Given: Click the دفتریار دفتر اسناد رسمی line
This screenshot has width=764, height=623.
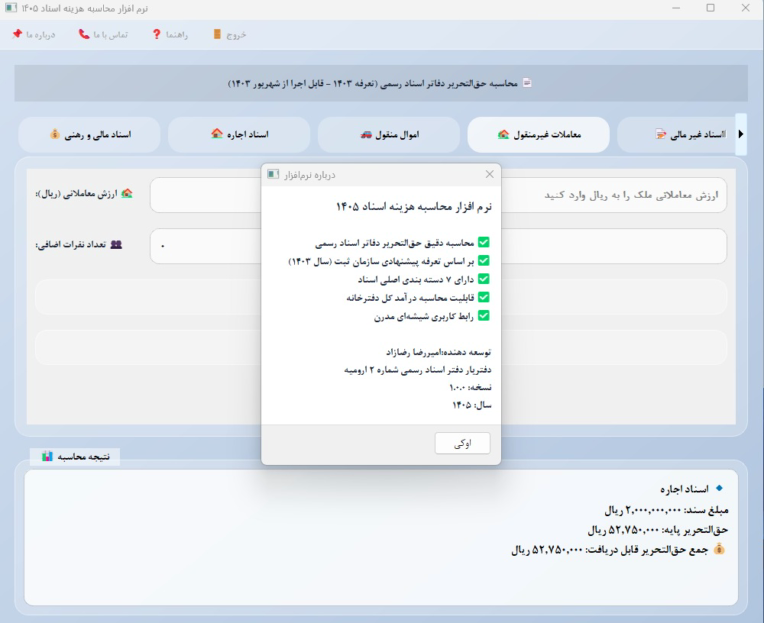Looking at the screenshot, I should tap(418, 370).
